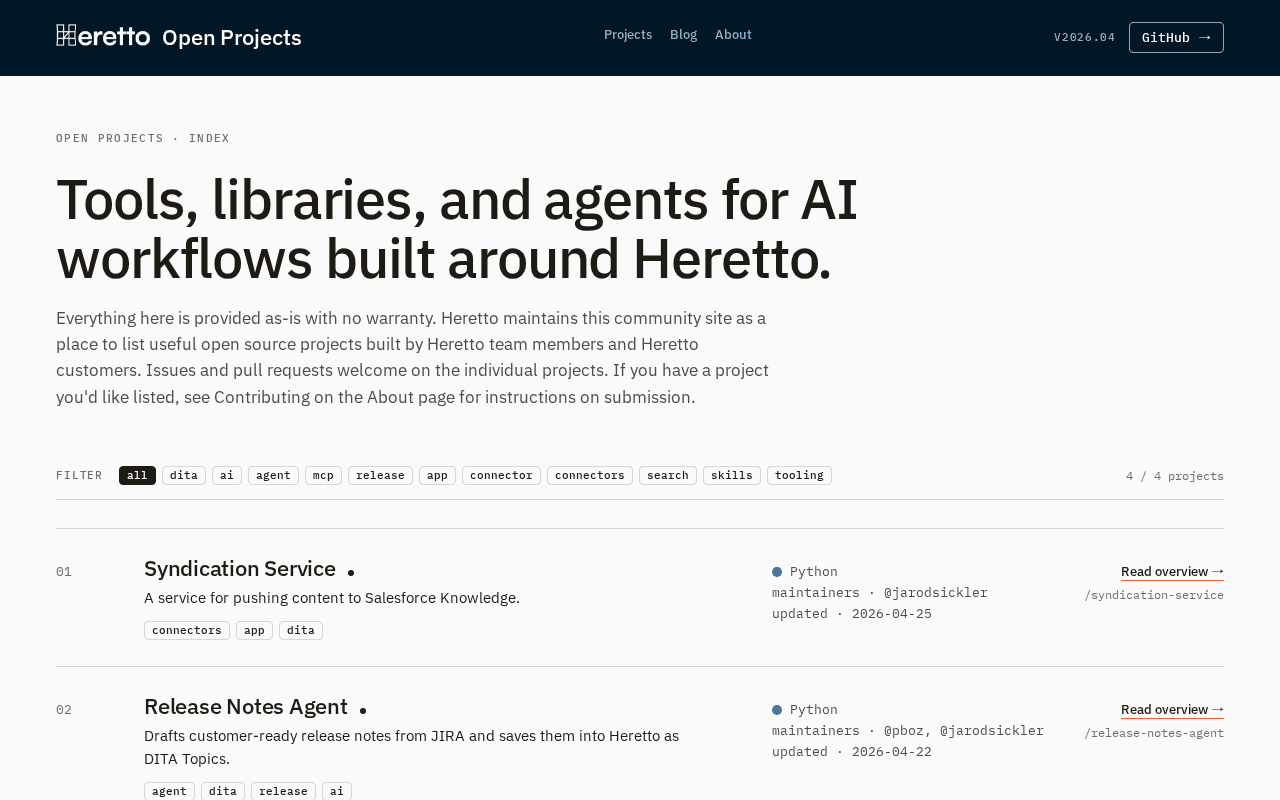Click the 'V2026.04' version label
The height and width of the screenshot is (800, 1280).
click(x=1084, y=37)
